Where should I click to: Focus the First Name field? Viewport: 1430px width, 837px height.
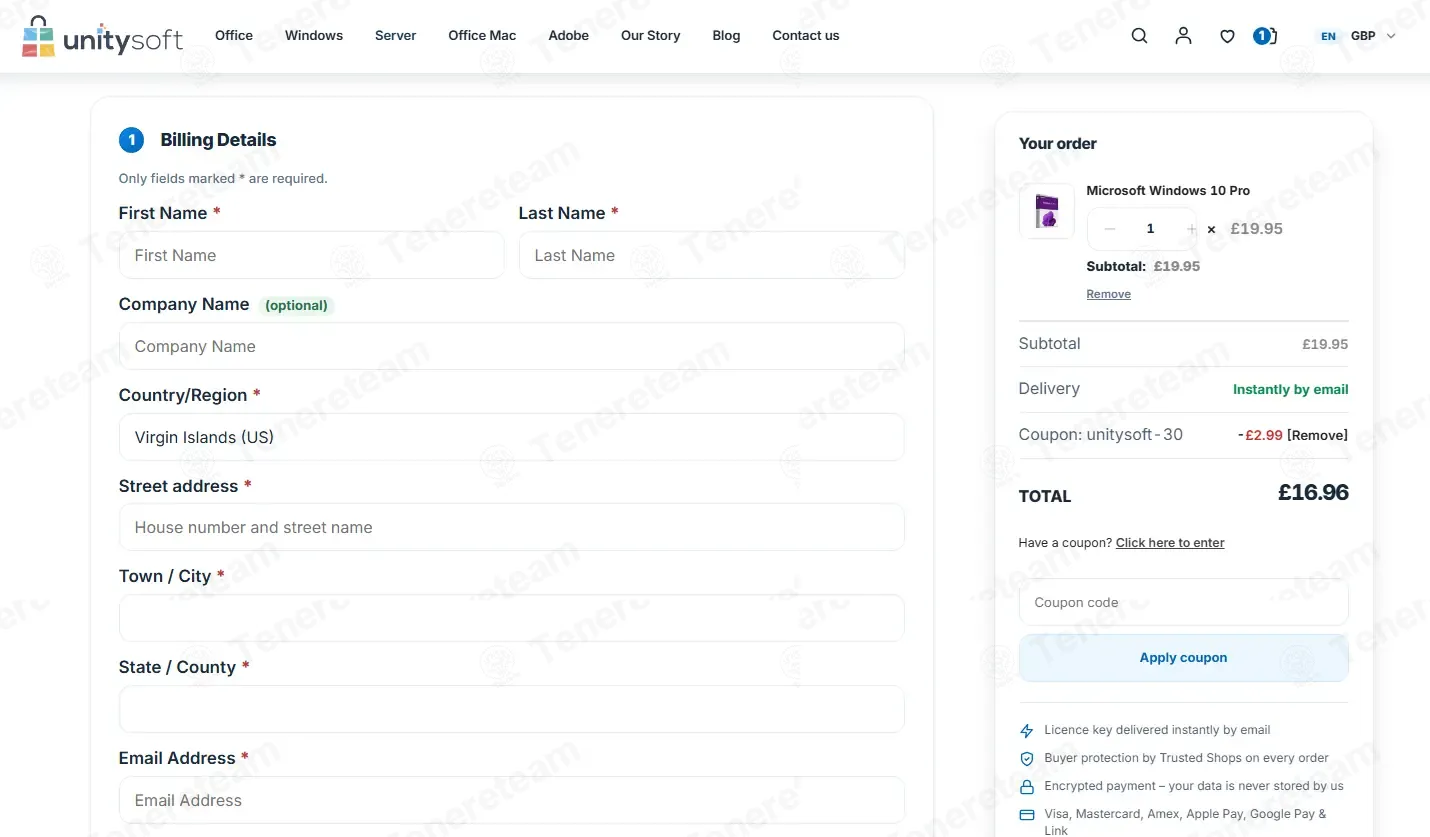(312, 255)
